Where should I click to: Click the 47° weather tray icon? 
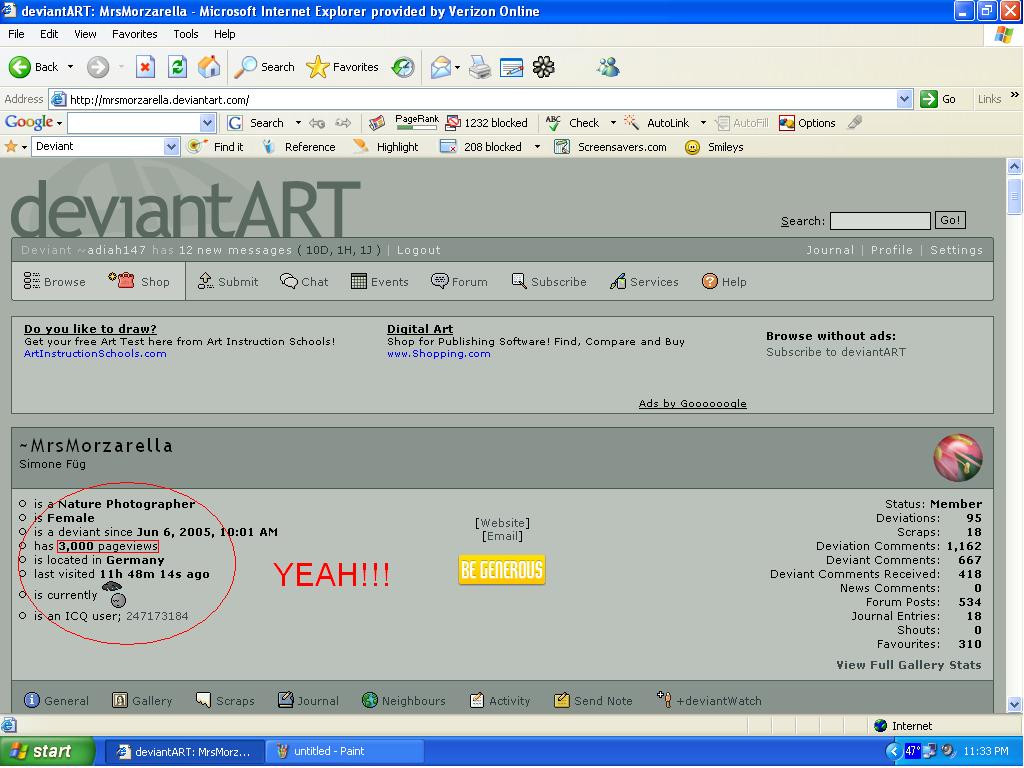[x=912, y=751]
